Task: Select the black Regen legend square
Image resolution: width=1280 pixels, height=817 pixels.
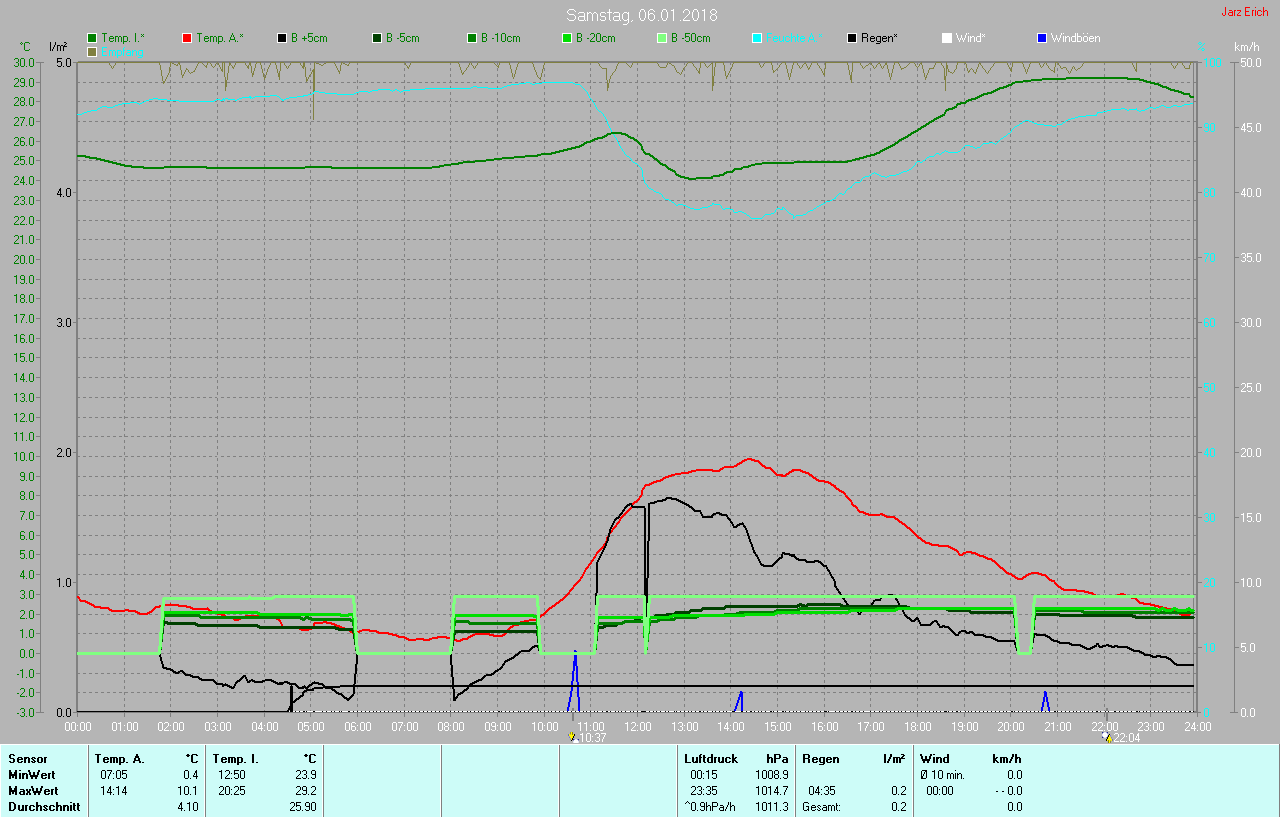Action: (x=852, y=38)
